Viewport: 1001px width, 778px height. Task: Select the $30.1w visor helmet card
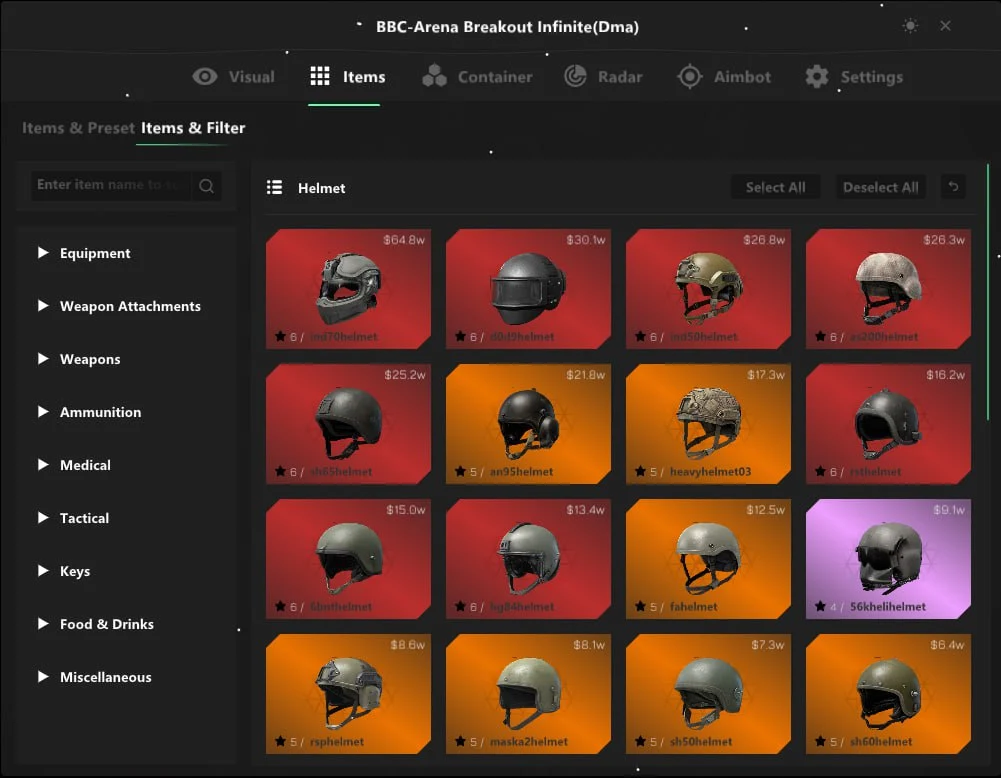coord(529,289)
